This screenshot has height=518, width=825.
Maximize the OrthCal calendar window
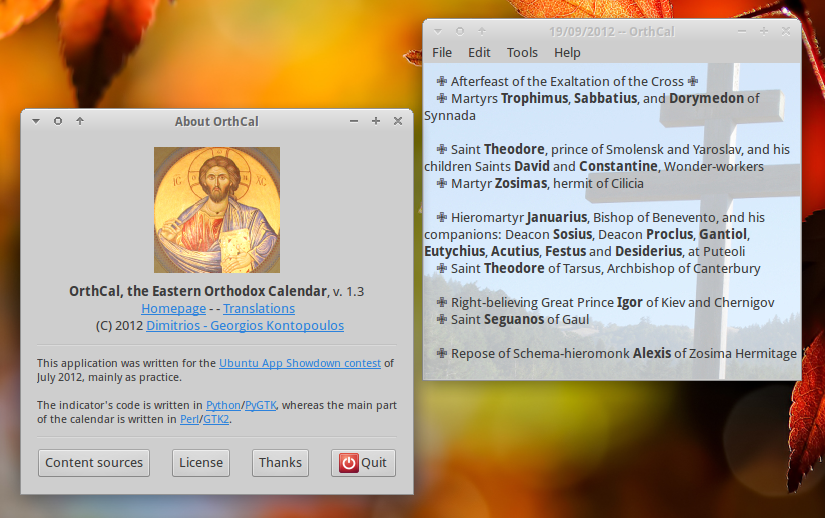pyautogui.click(x=764, y=32)
